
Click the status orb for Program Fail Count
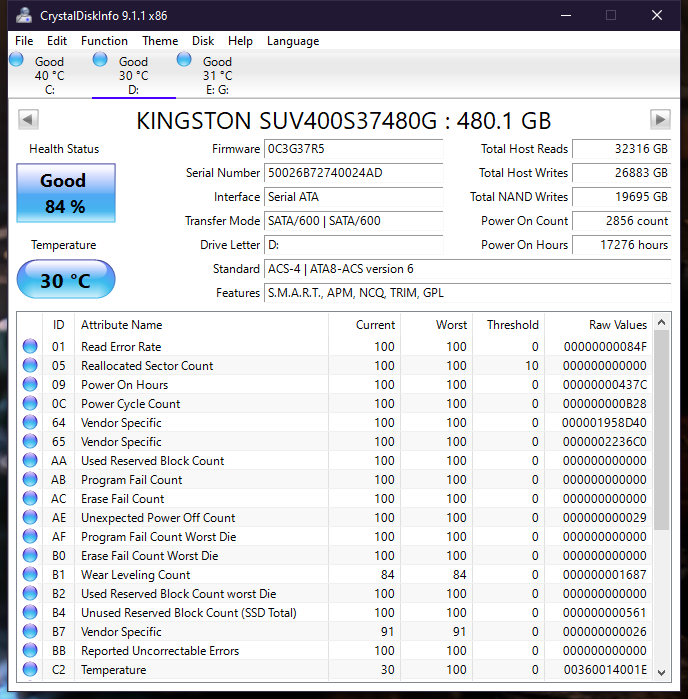[30, 480]
